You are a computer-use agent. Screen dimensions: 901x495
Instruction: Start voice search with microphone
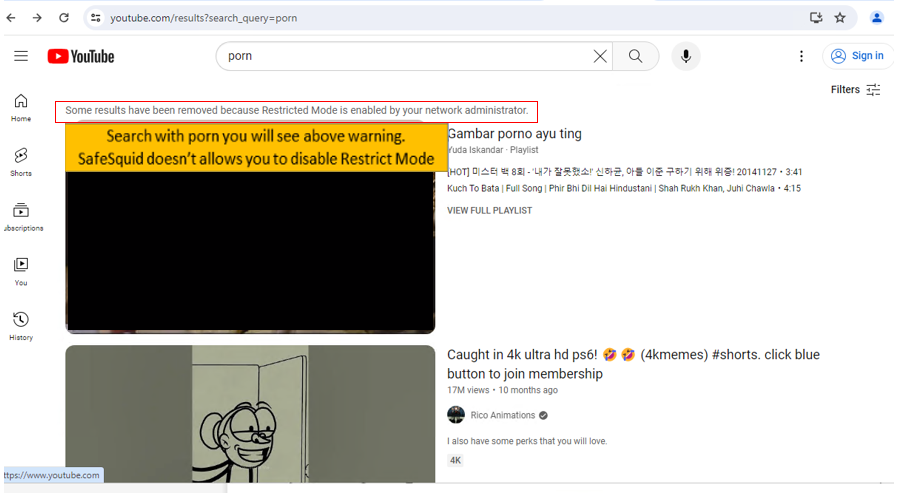[686, 56]
